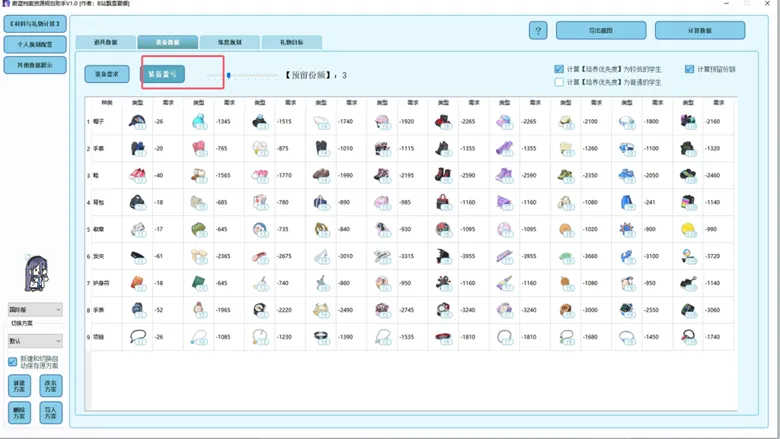Click the 导出截图 button

coord(600,30)
